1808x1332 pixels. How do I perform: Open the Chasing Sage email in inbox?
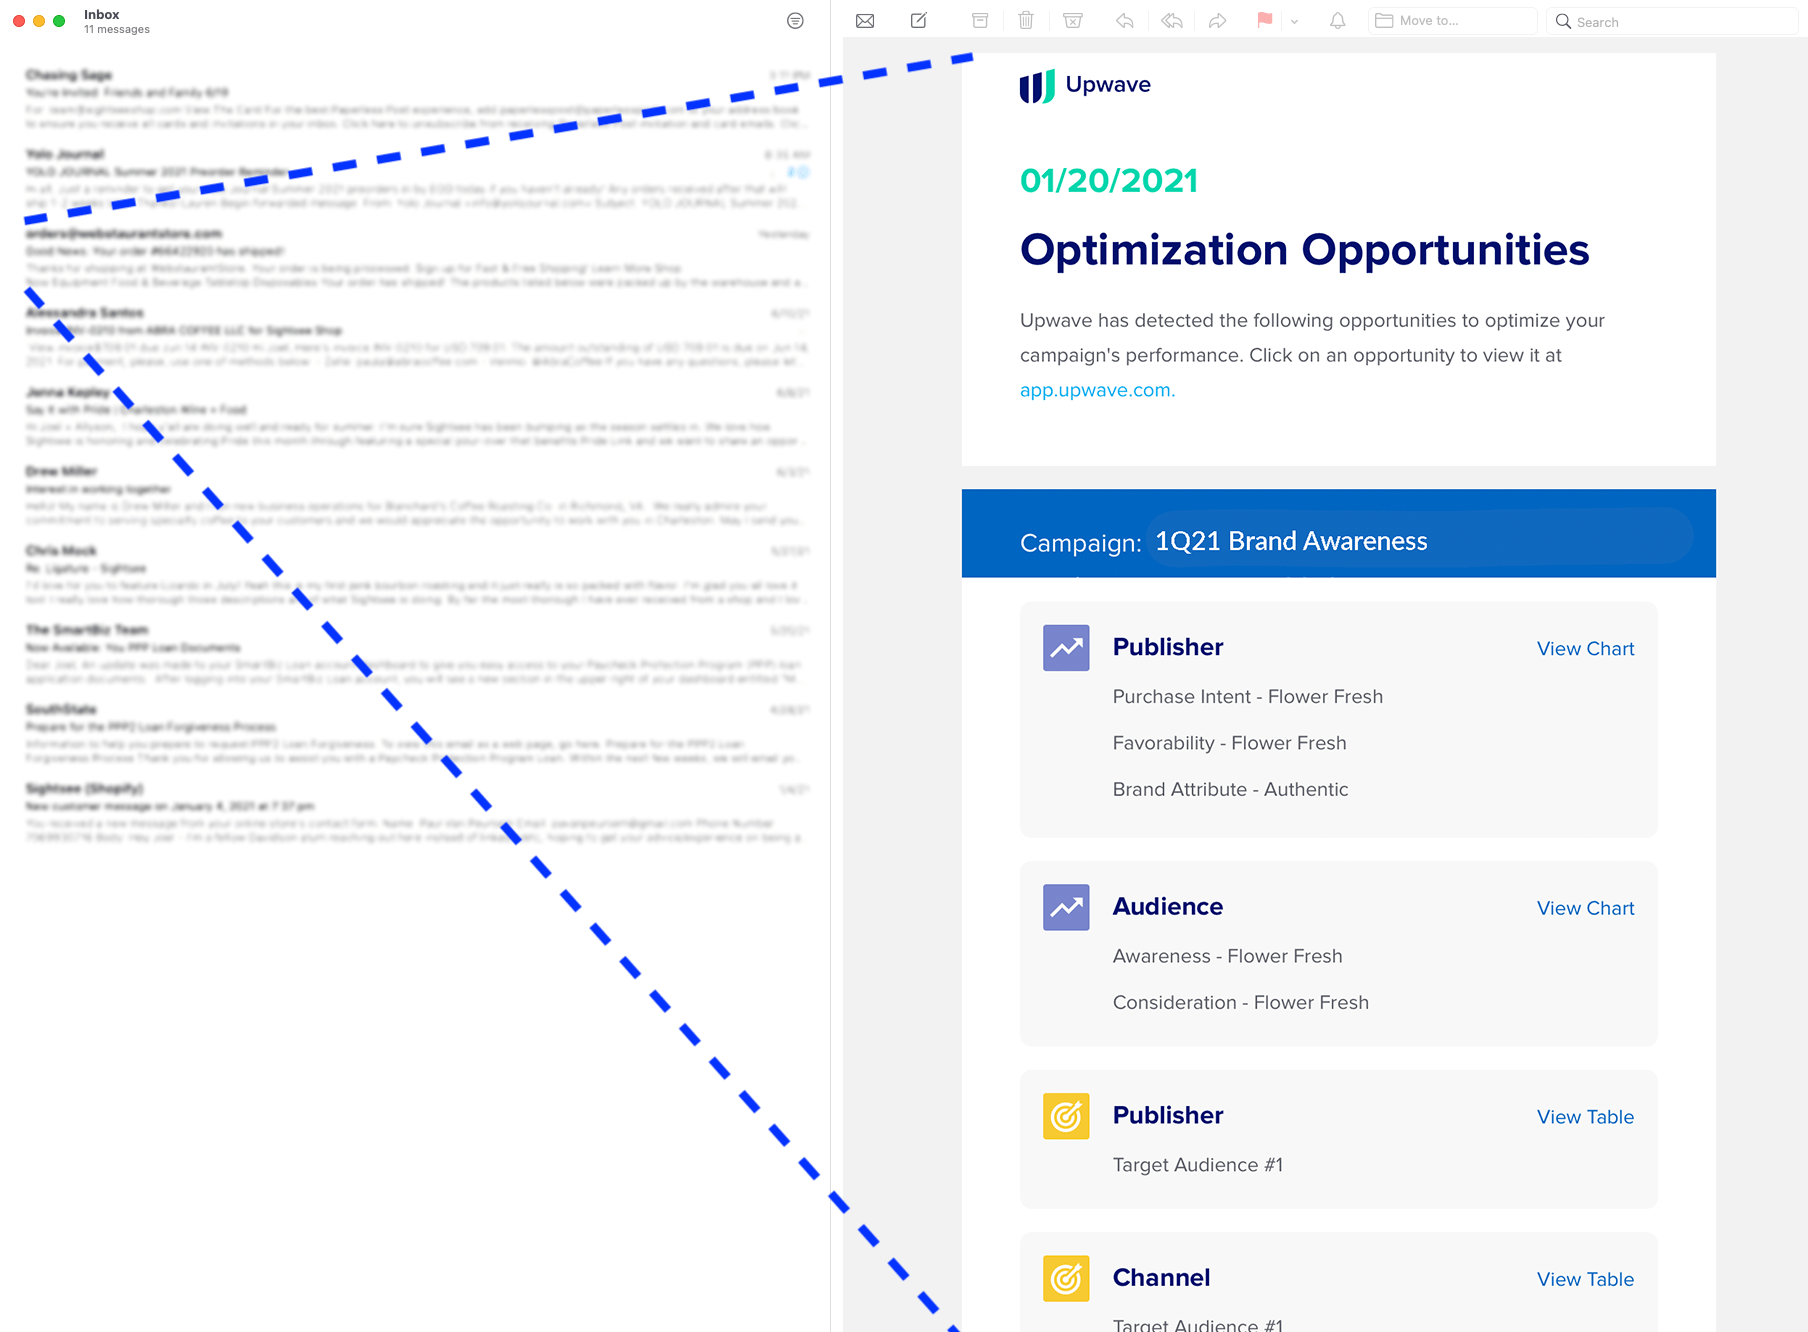click(x=417, y=100)
